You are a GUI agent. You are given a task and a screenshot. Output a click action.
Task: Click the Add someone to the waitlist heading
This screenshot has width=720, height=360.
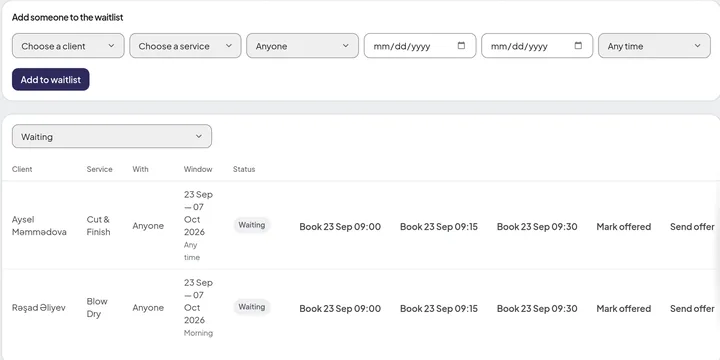pyautogui.click(x=68, y=17)
